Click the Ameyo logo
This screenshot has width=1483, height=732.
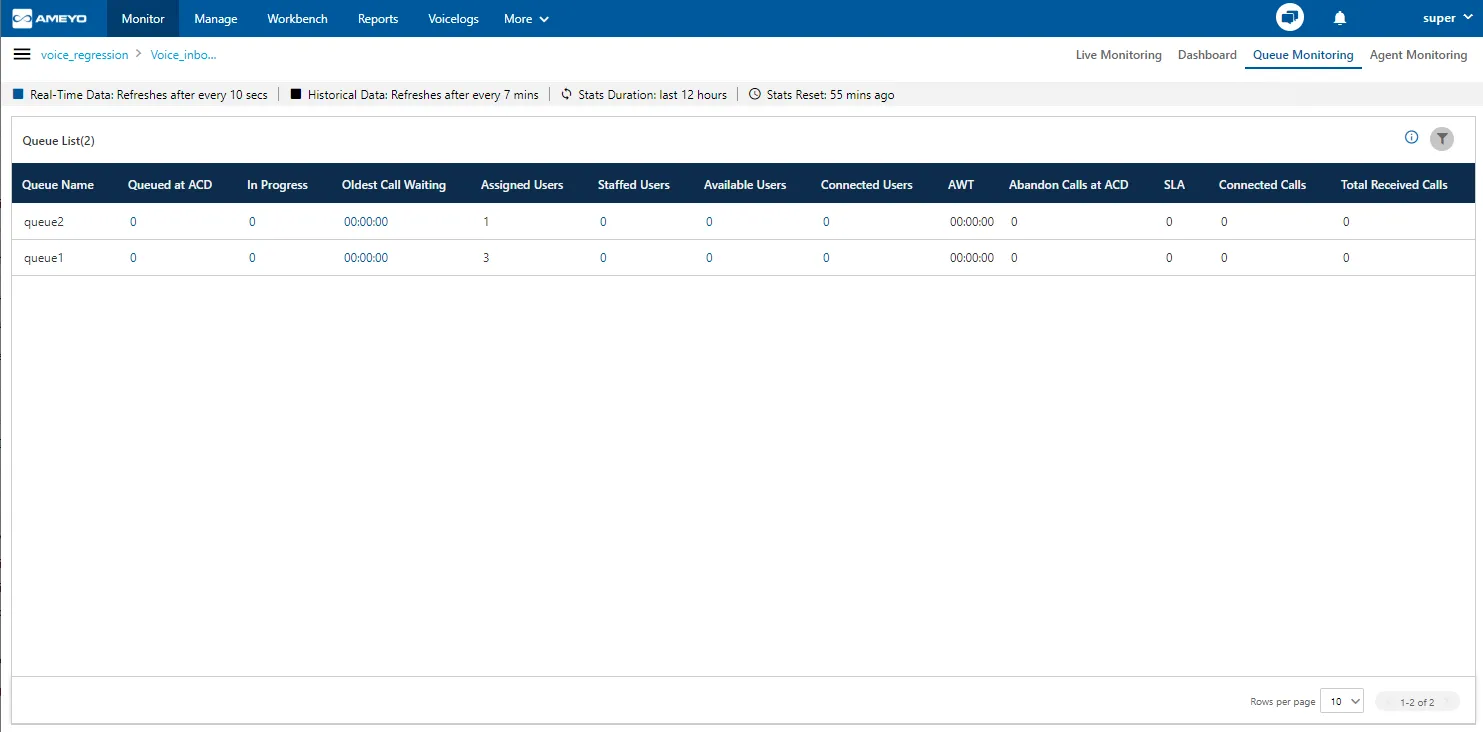coord(49,18)
